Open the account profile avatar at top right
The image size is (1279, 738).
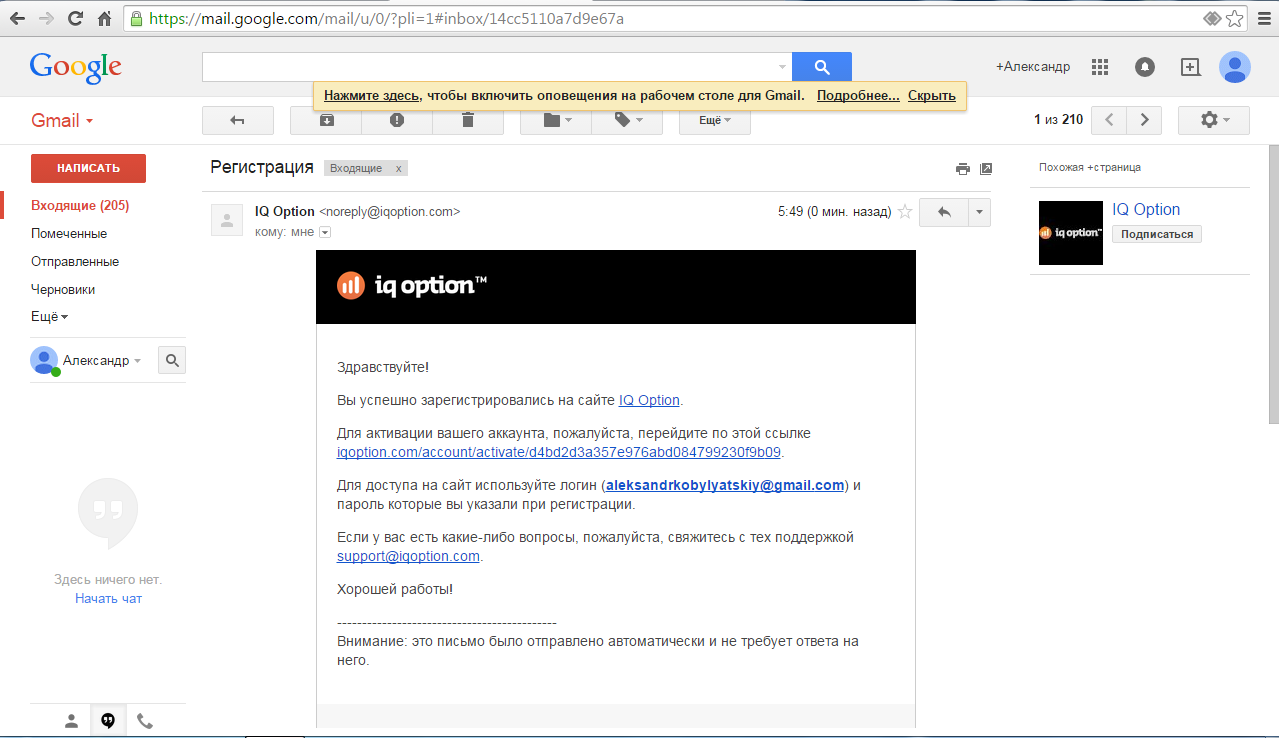click(x=1235, y=67)
